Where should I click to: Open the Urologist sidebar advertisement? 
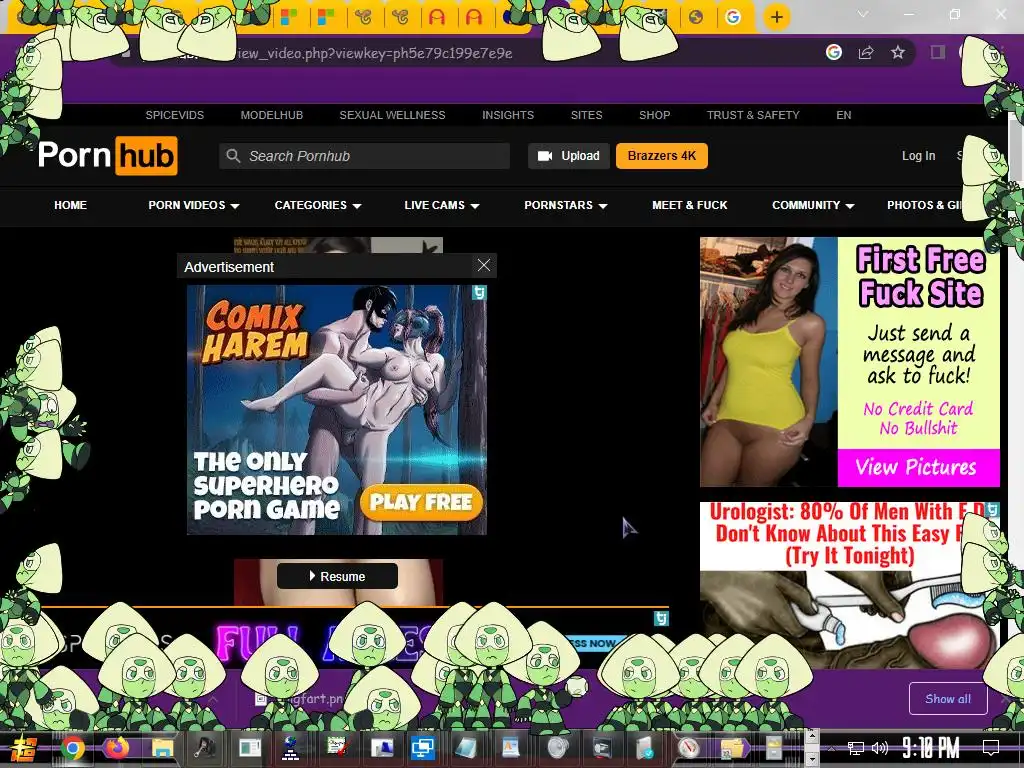pyautogui.click(x=849, y=584)
